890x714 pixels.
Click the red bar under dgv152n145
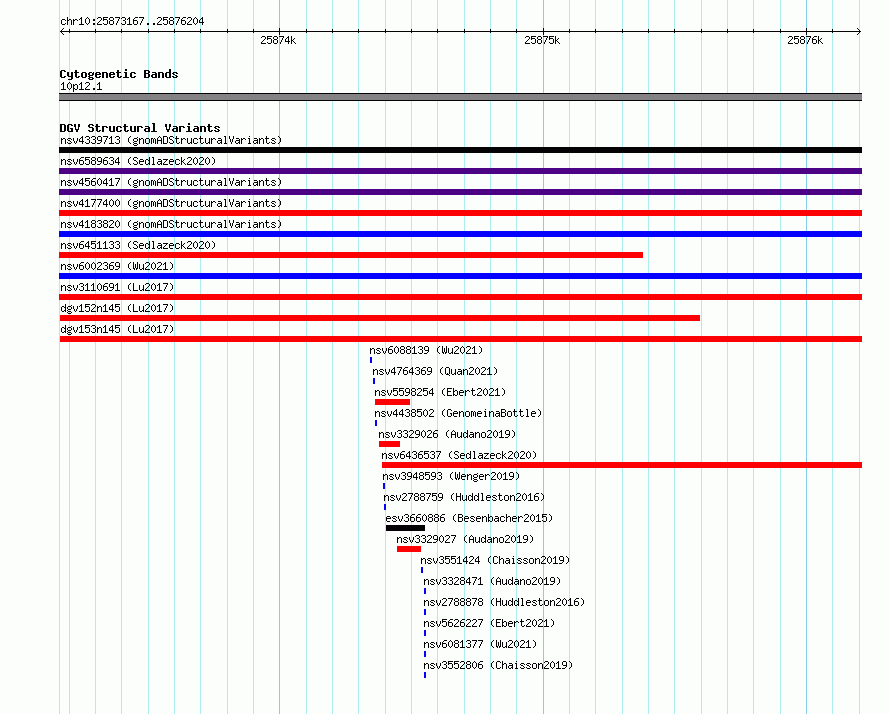coord(379,318)
